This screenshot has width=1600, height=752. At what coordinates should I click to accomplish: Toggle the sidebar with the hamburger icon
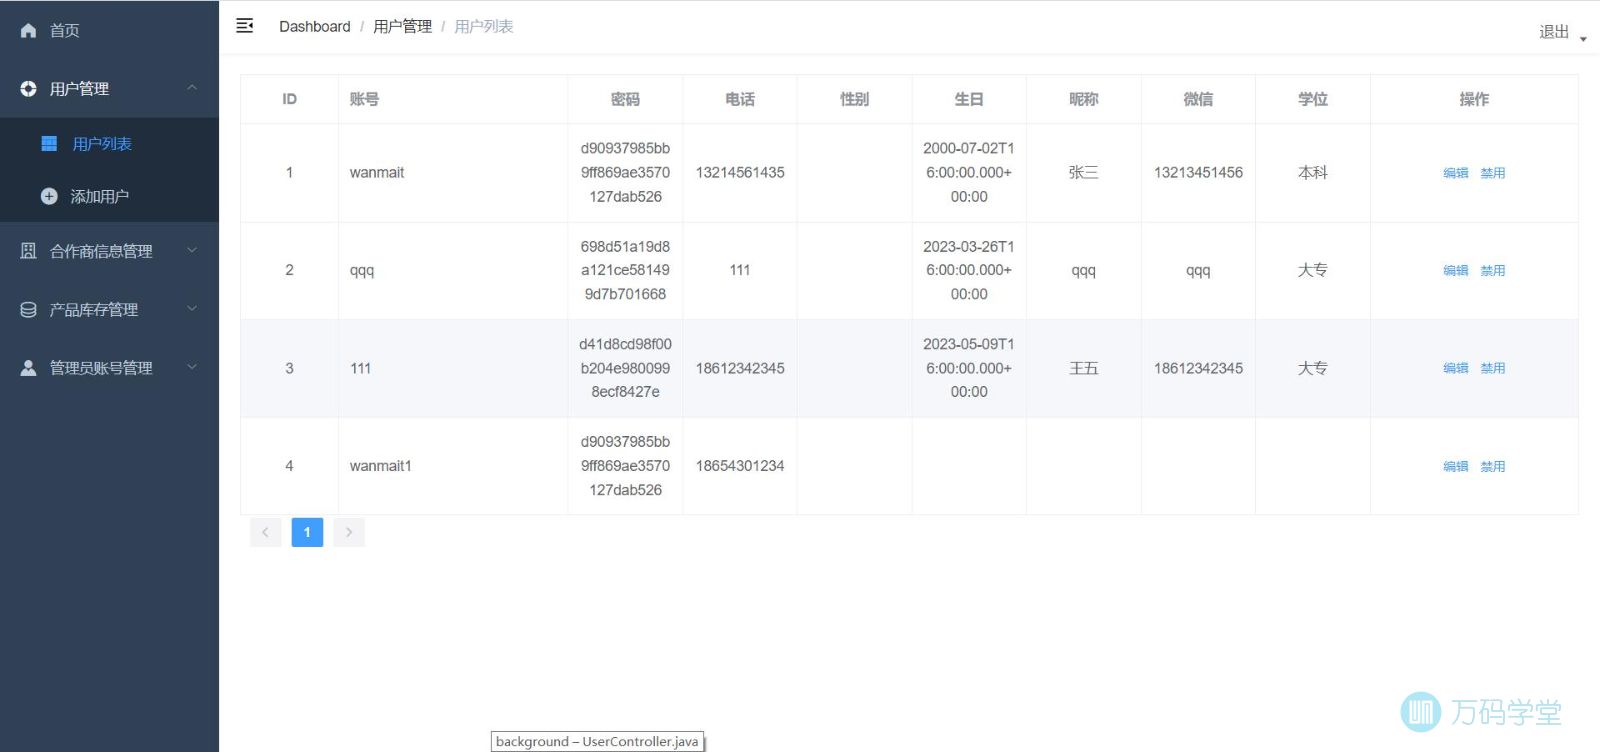(245, 26)
